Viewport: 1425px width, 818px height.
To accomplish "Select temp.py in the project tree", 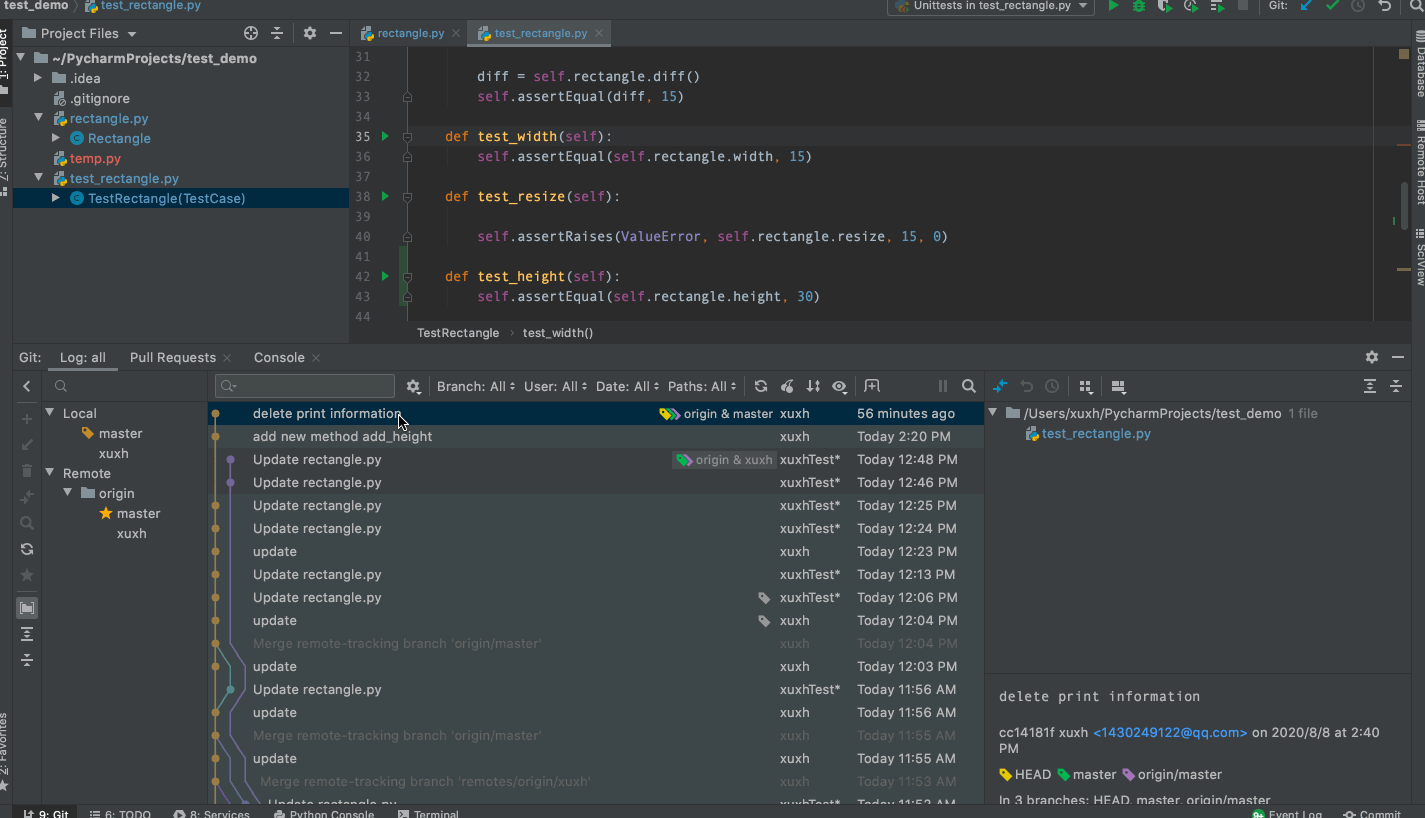I will [x=95, y=158].
